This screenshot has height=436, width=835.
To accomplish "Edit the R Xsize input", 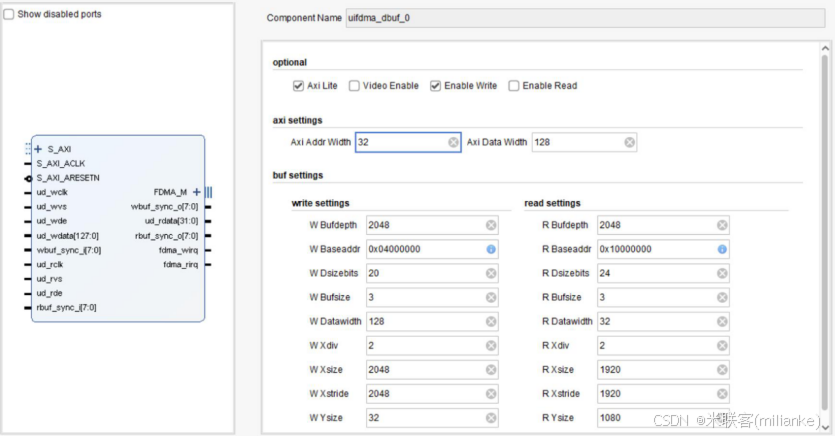I will 663,369.
